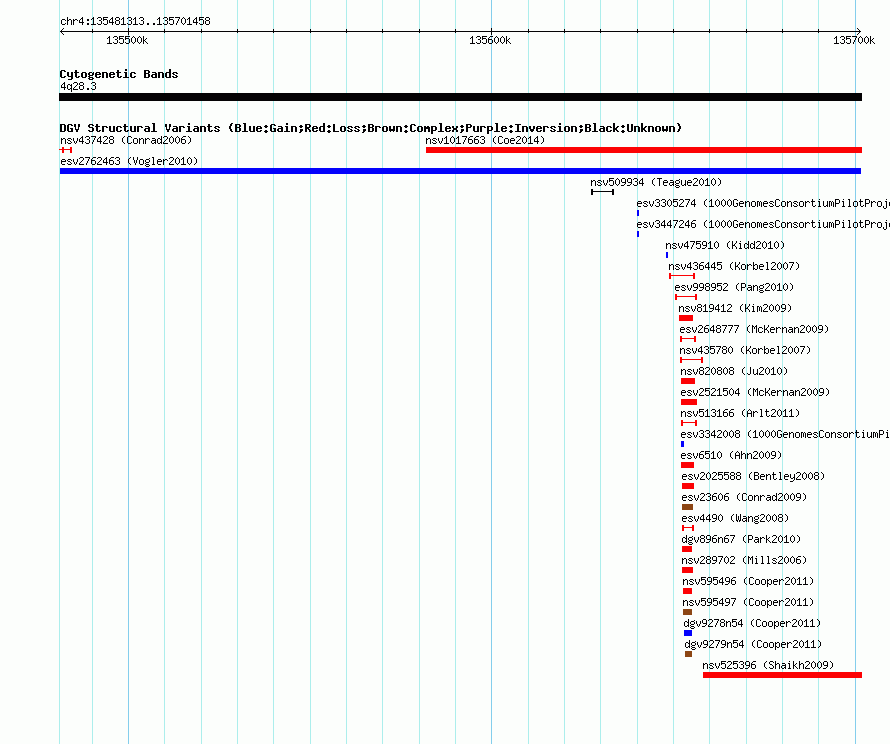Click dgv9278n54 (Cooper2011) label
Screen dimensions: 890x744
click(752, 623)
